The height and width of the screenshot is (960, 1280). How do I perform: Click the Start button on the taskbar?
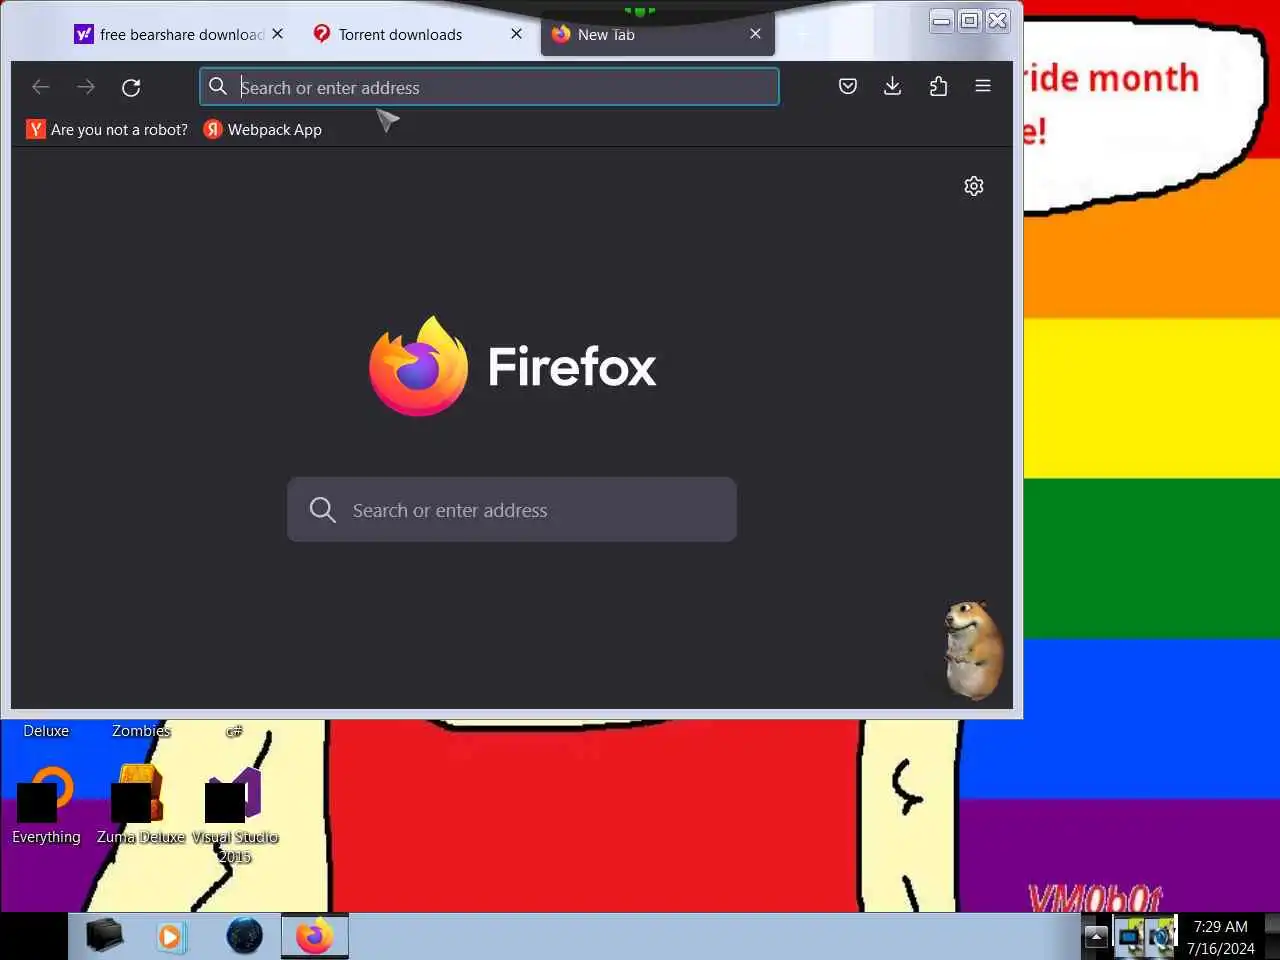click(x=33, y=936)
